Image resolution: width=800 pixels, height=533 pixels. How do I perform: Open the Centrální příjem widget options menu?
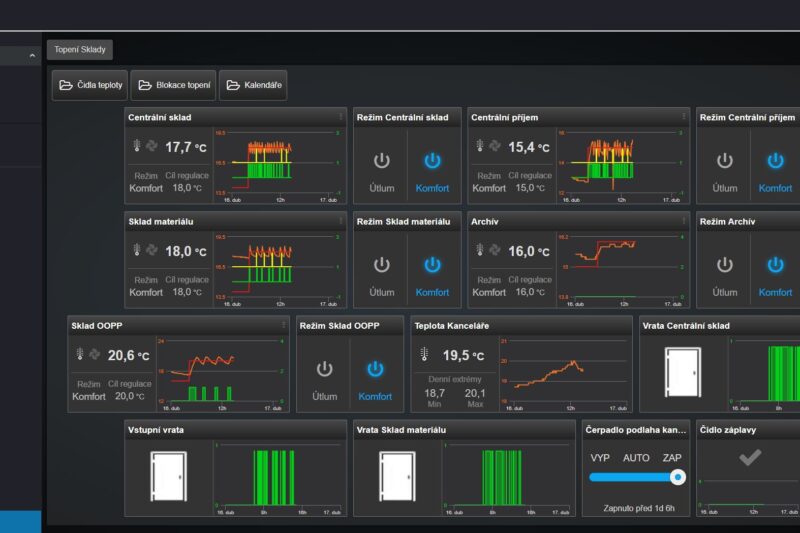tap(684, 117)
